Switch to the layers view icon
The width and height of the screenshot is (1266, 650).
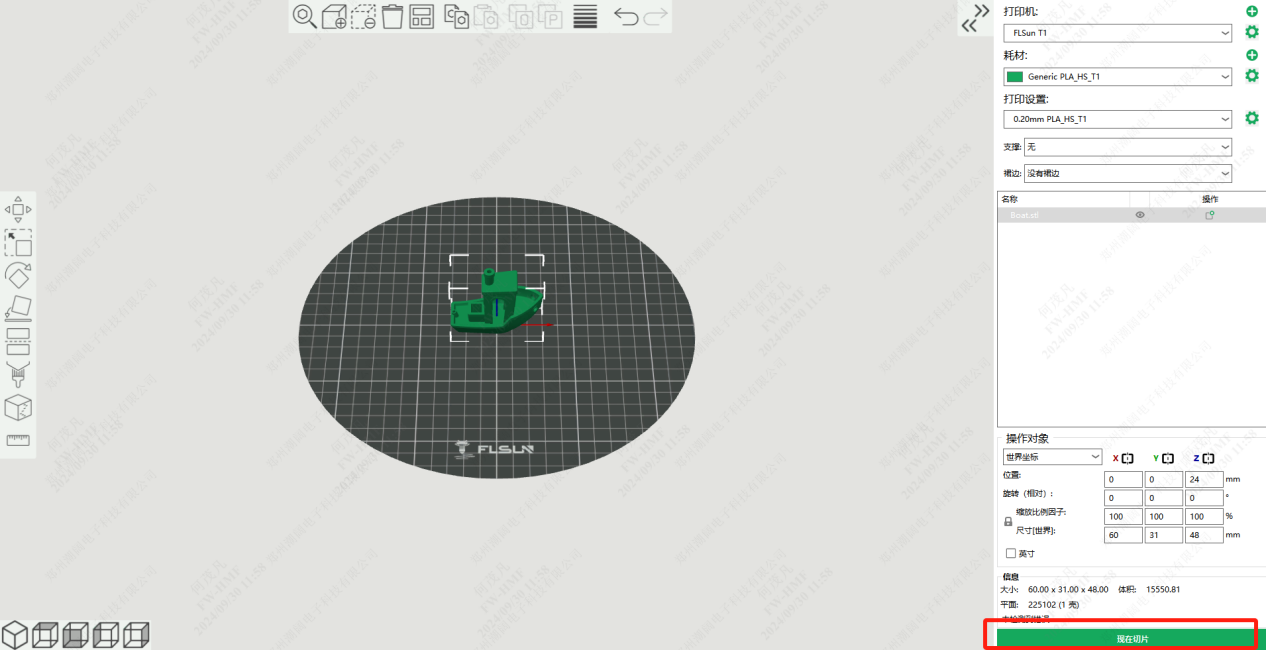click(x=585, y=16)
